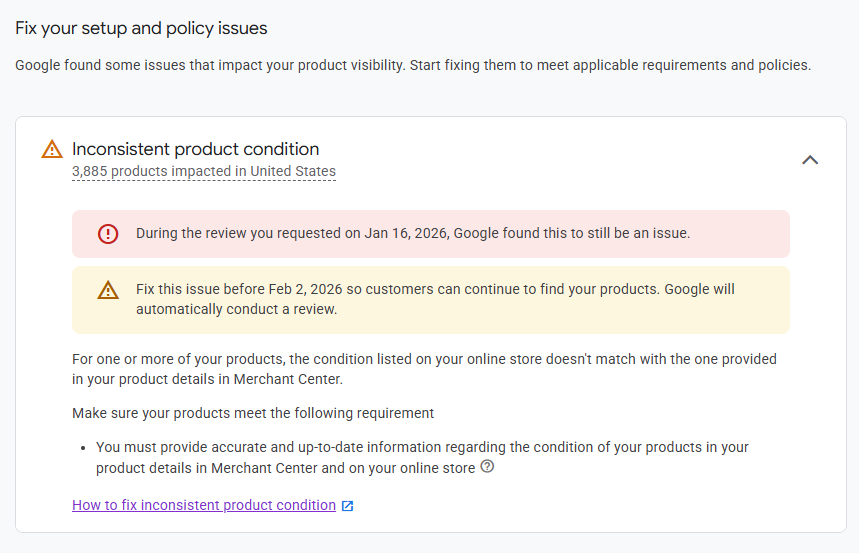Collapse the Inconsistent product condition card
The width and height of the screenshot is (859, 553).
click(810, 159)
